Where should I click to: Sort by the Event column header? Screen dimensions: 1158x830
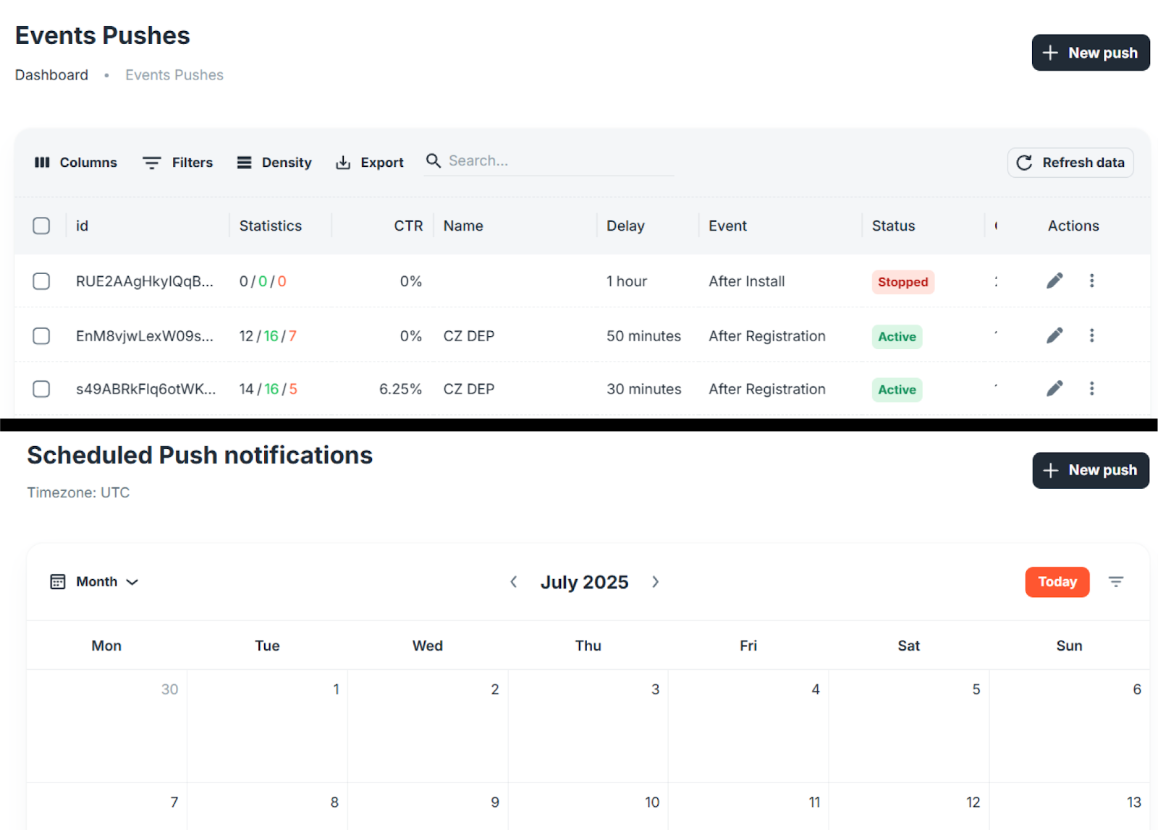727,225
